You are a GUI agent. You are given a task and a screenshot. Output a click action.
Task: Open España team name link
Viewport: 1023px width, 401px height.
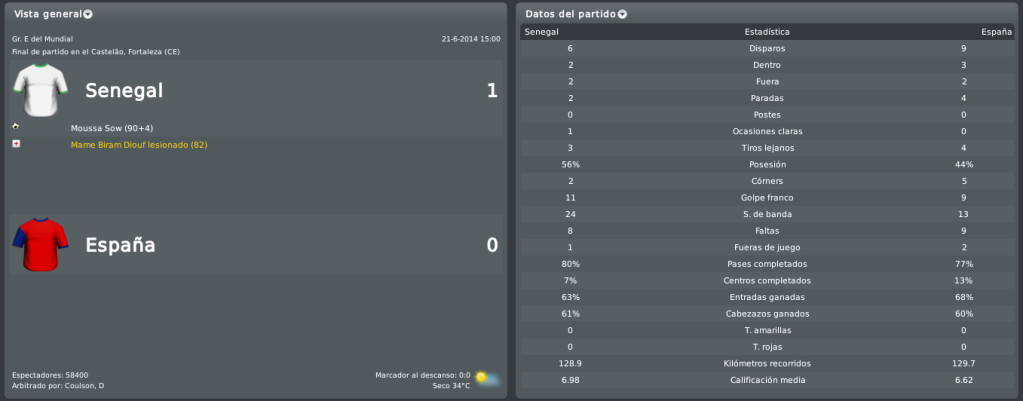pos(121,245)
